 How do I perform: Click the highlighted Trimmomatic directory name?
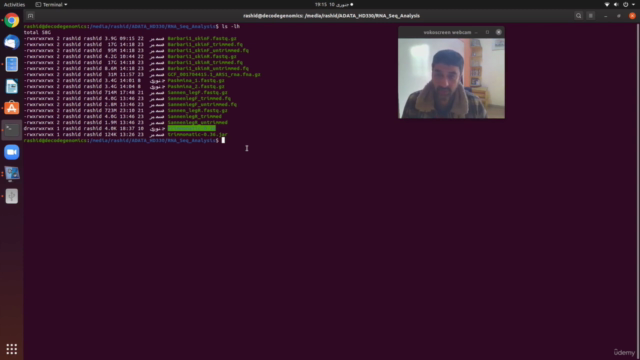pos(191,129)
